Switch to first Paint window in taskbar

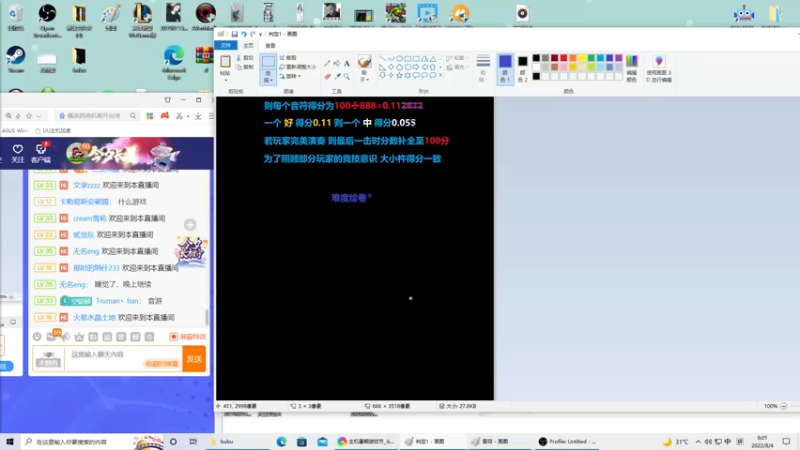pos(431,442)
